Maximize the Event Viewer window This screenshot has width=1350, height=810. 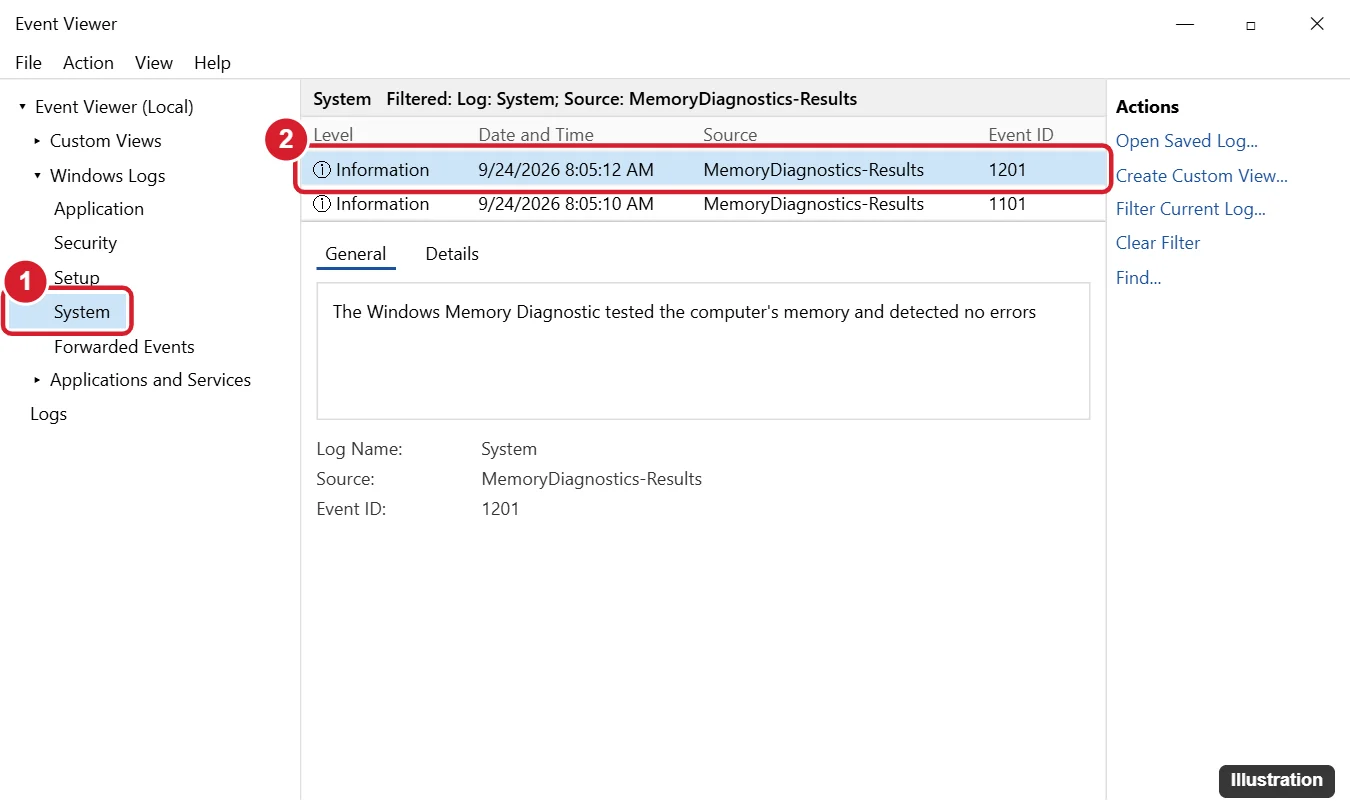pos(1251,25)
